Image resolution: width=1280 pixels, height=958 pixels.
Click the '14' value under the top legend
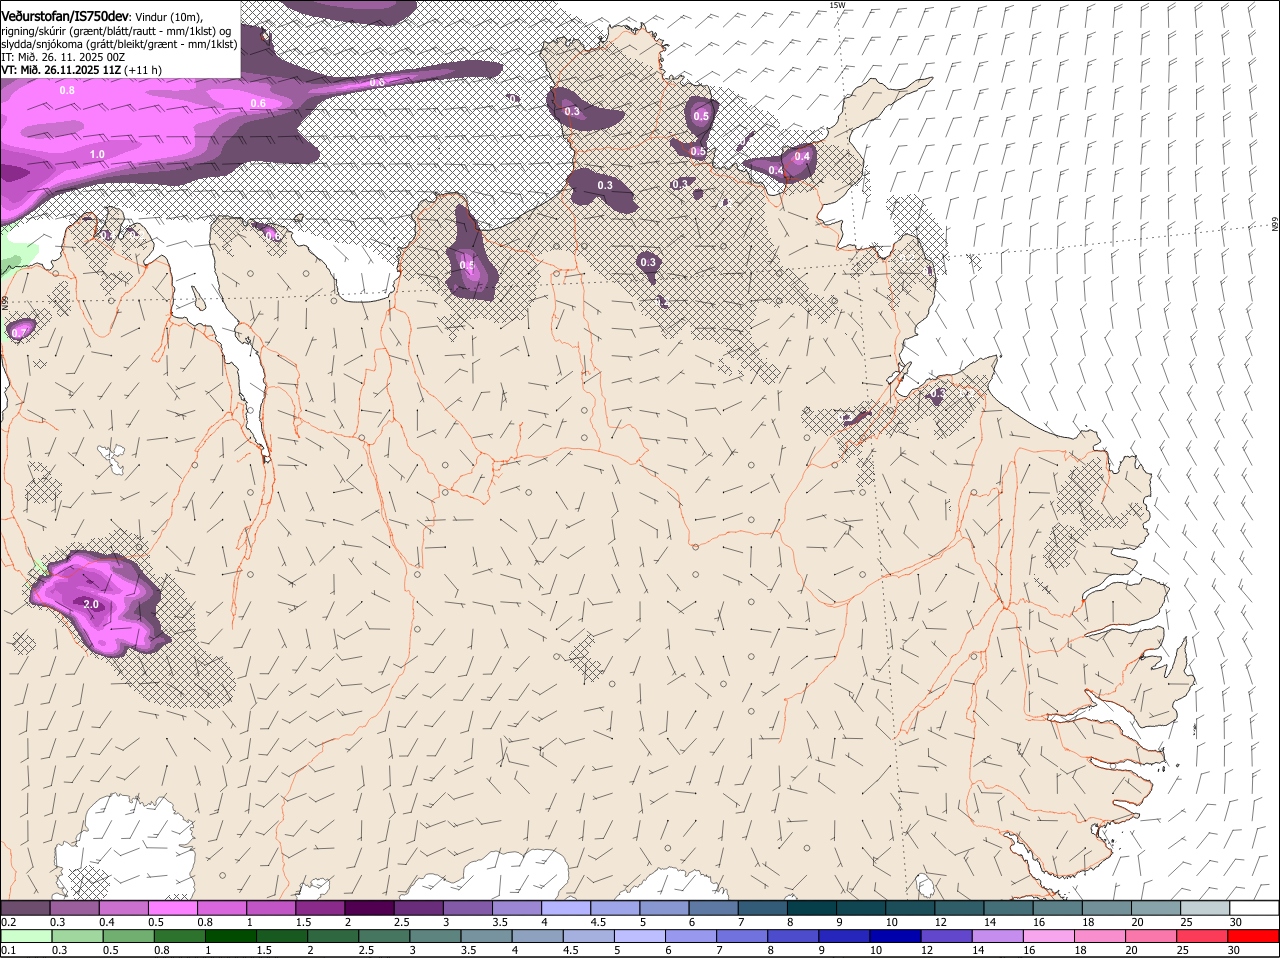tap(990, 922)
